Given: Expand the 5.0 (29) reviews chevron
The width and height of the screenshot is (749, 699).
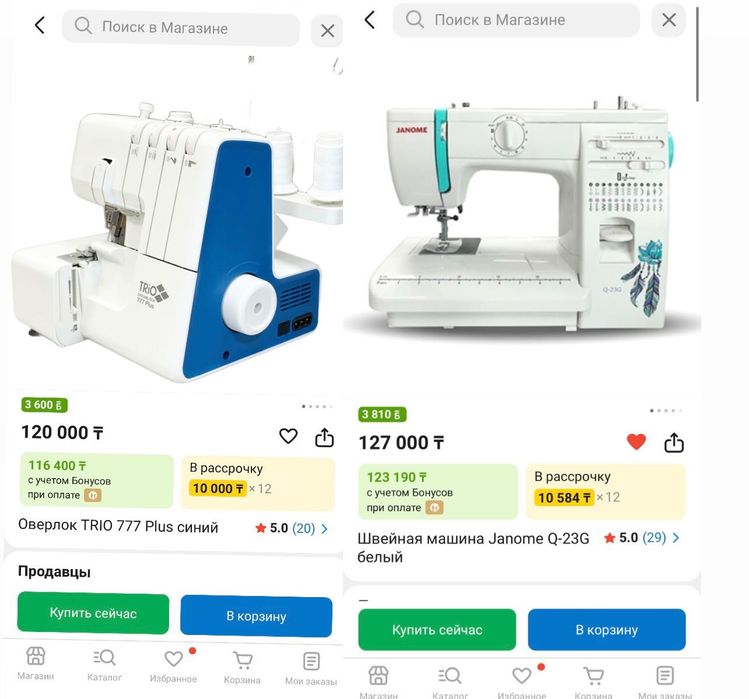Looking at the screenshot, I should (x=676, y=538).
